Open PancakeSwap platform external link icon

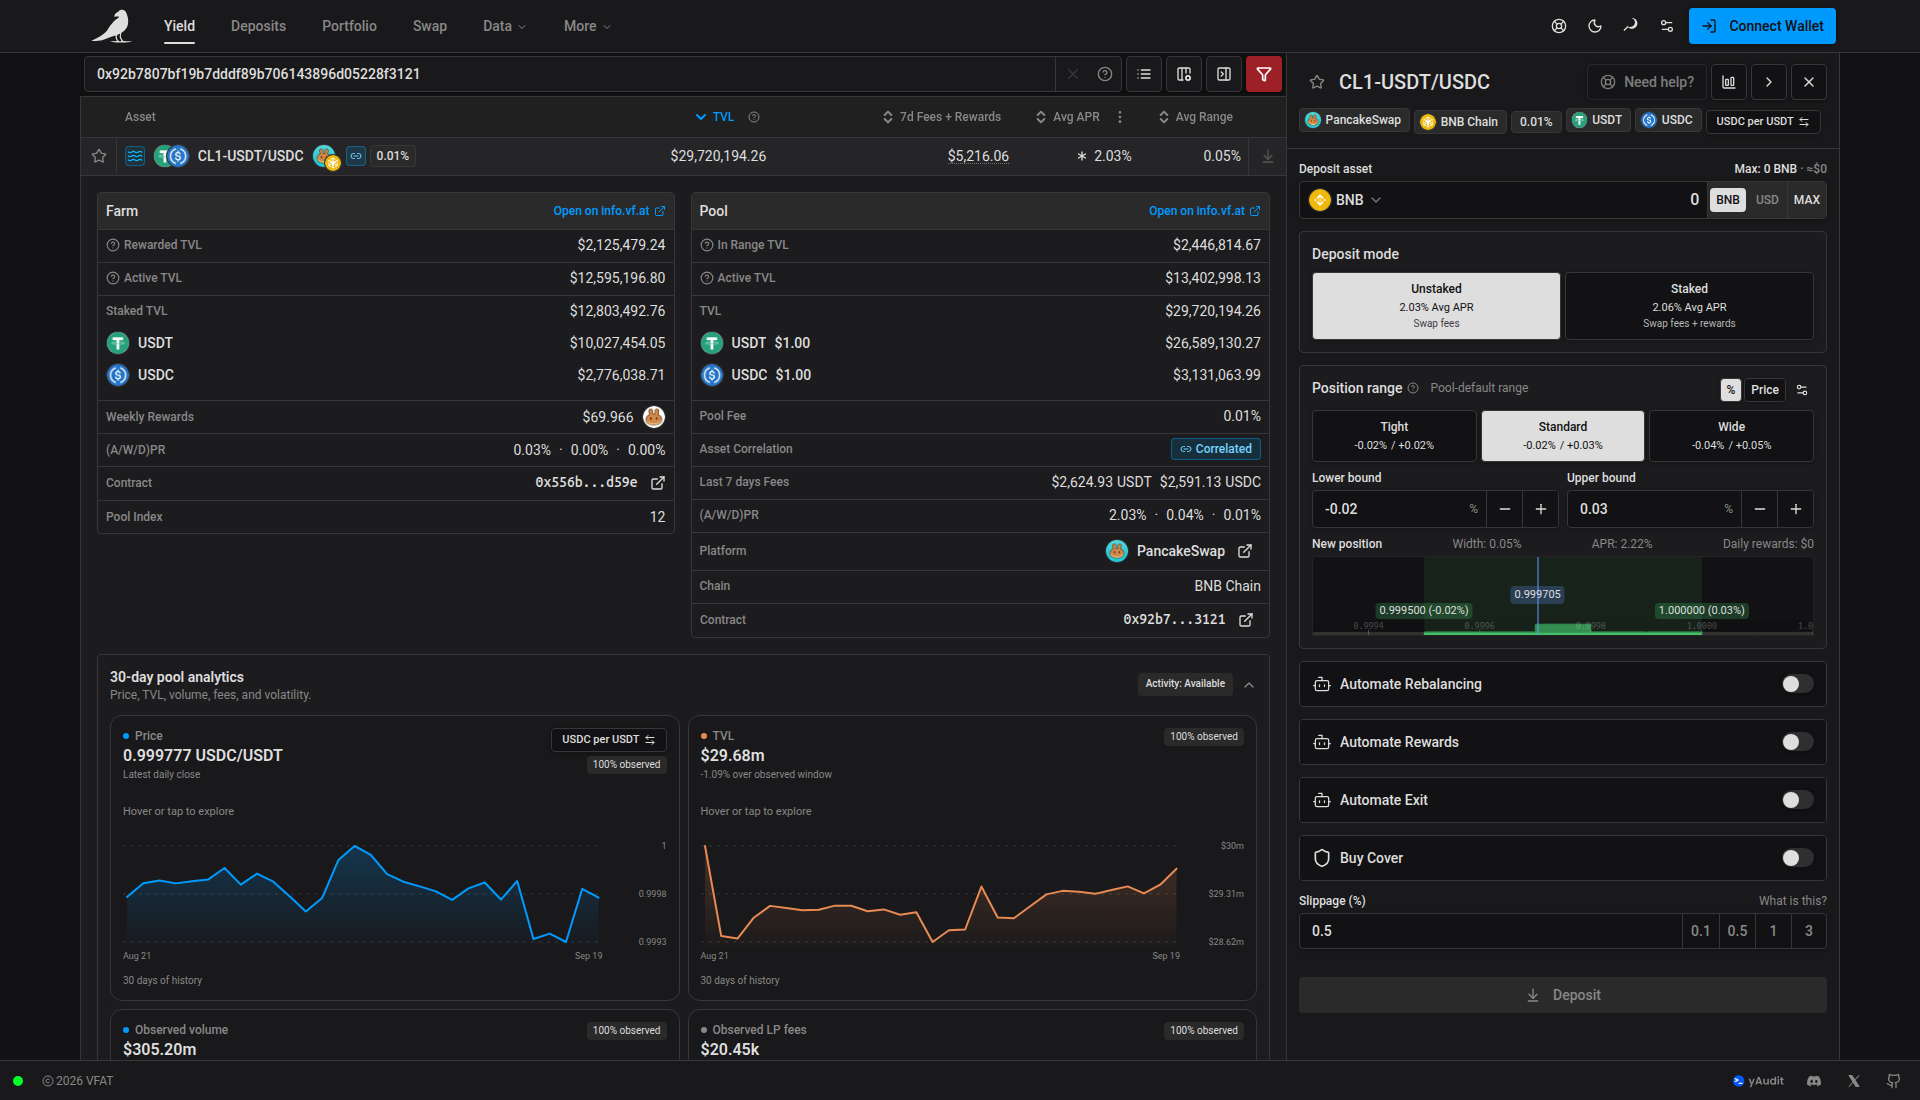pyautogui.click(x=1245, y=551)
